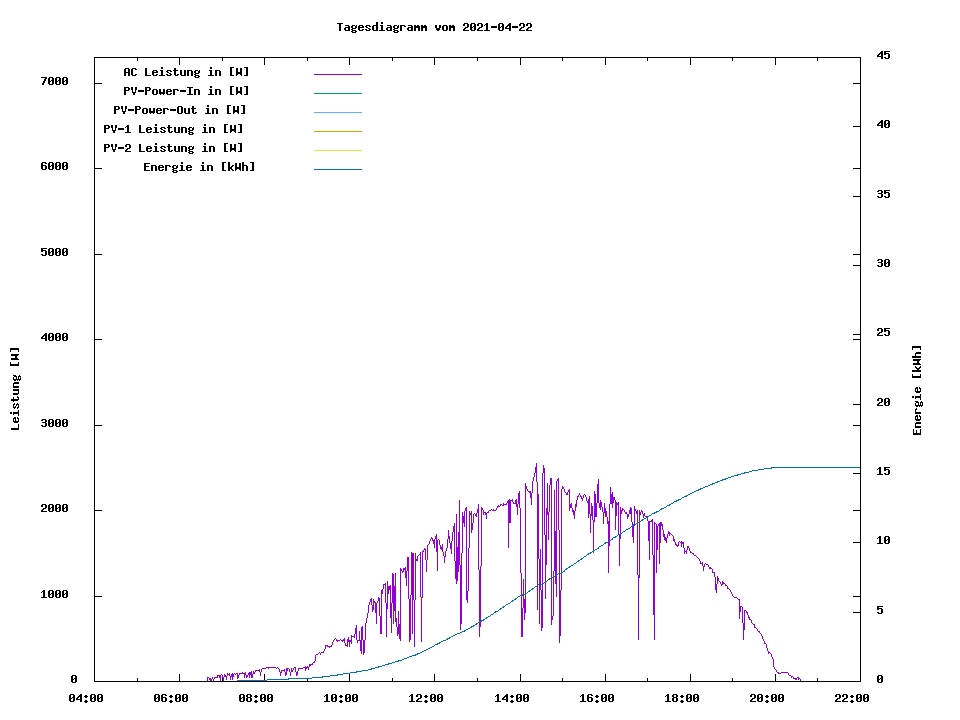The width and height of the screenshot is (960, 720).
Task: Click the rotated Energie [kWh] right axis title
Action: click(917, 390)
